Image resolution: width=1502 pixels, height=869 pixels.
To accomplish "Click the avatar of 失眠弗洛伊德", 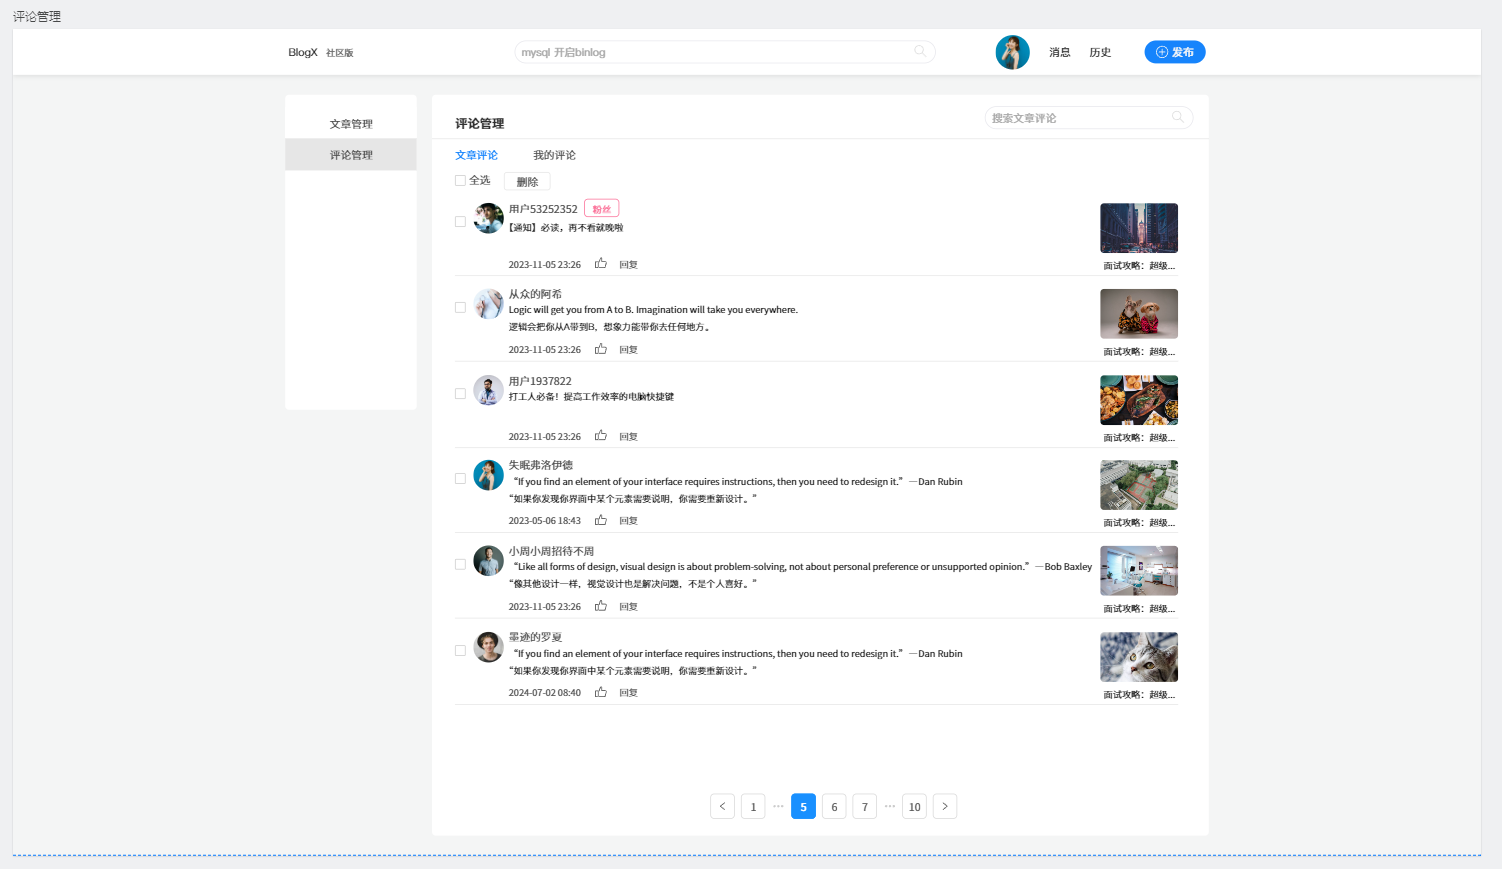I will (488, 475).
